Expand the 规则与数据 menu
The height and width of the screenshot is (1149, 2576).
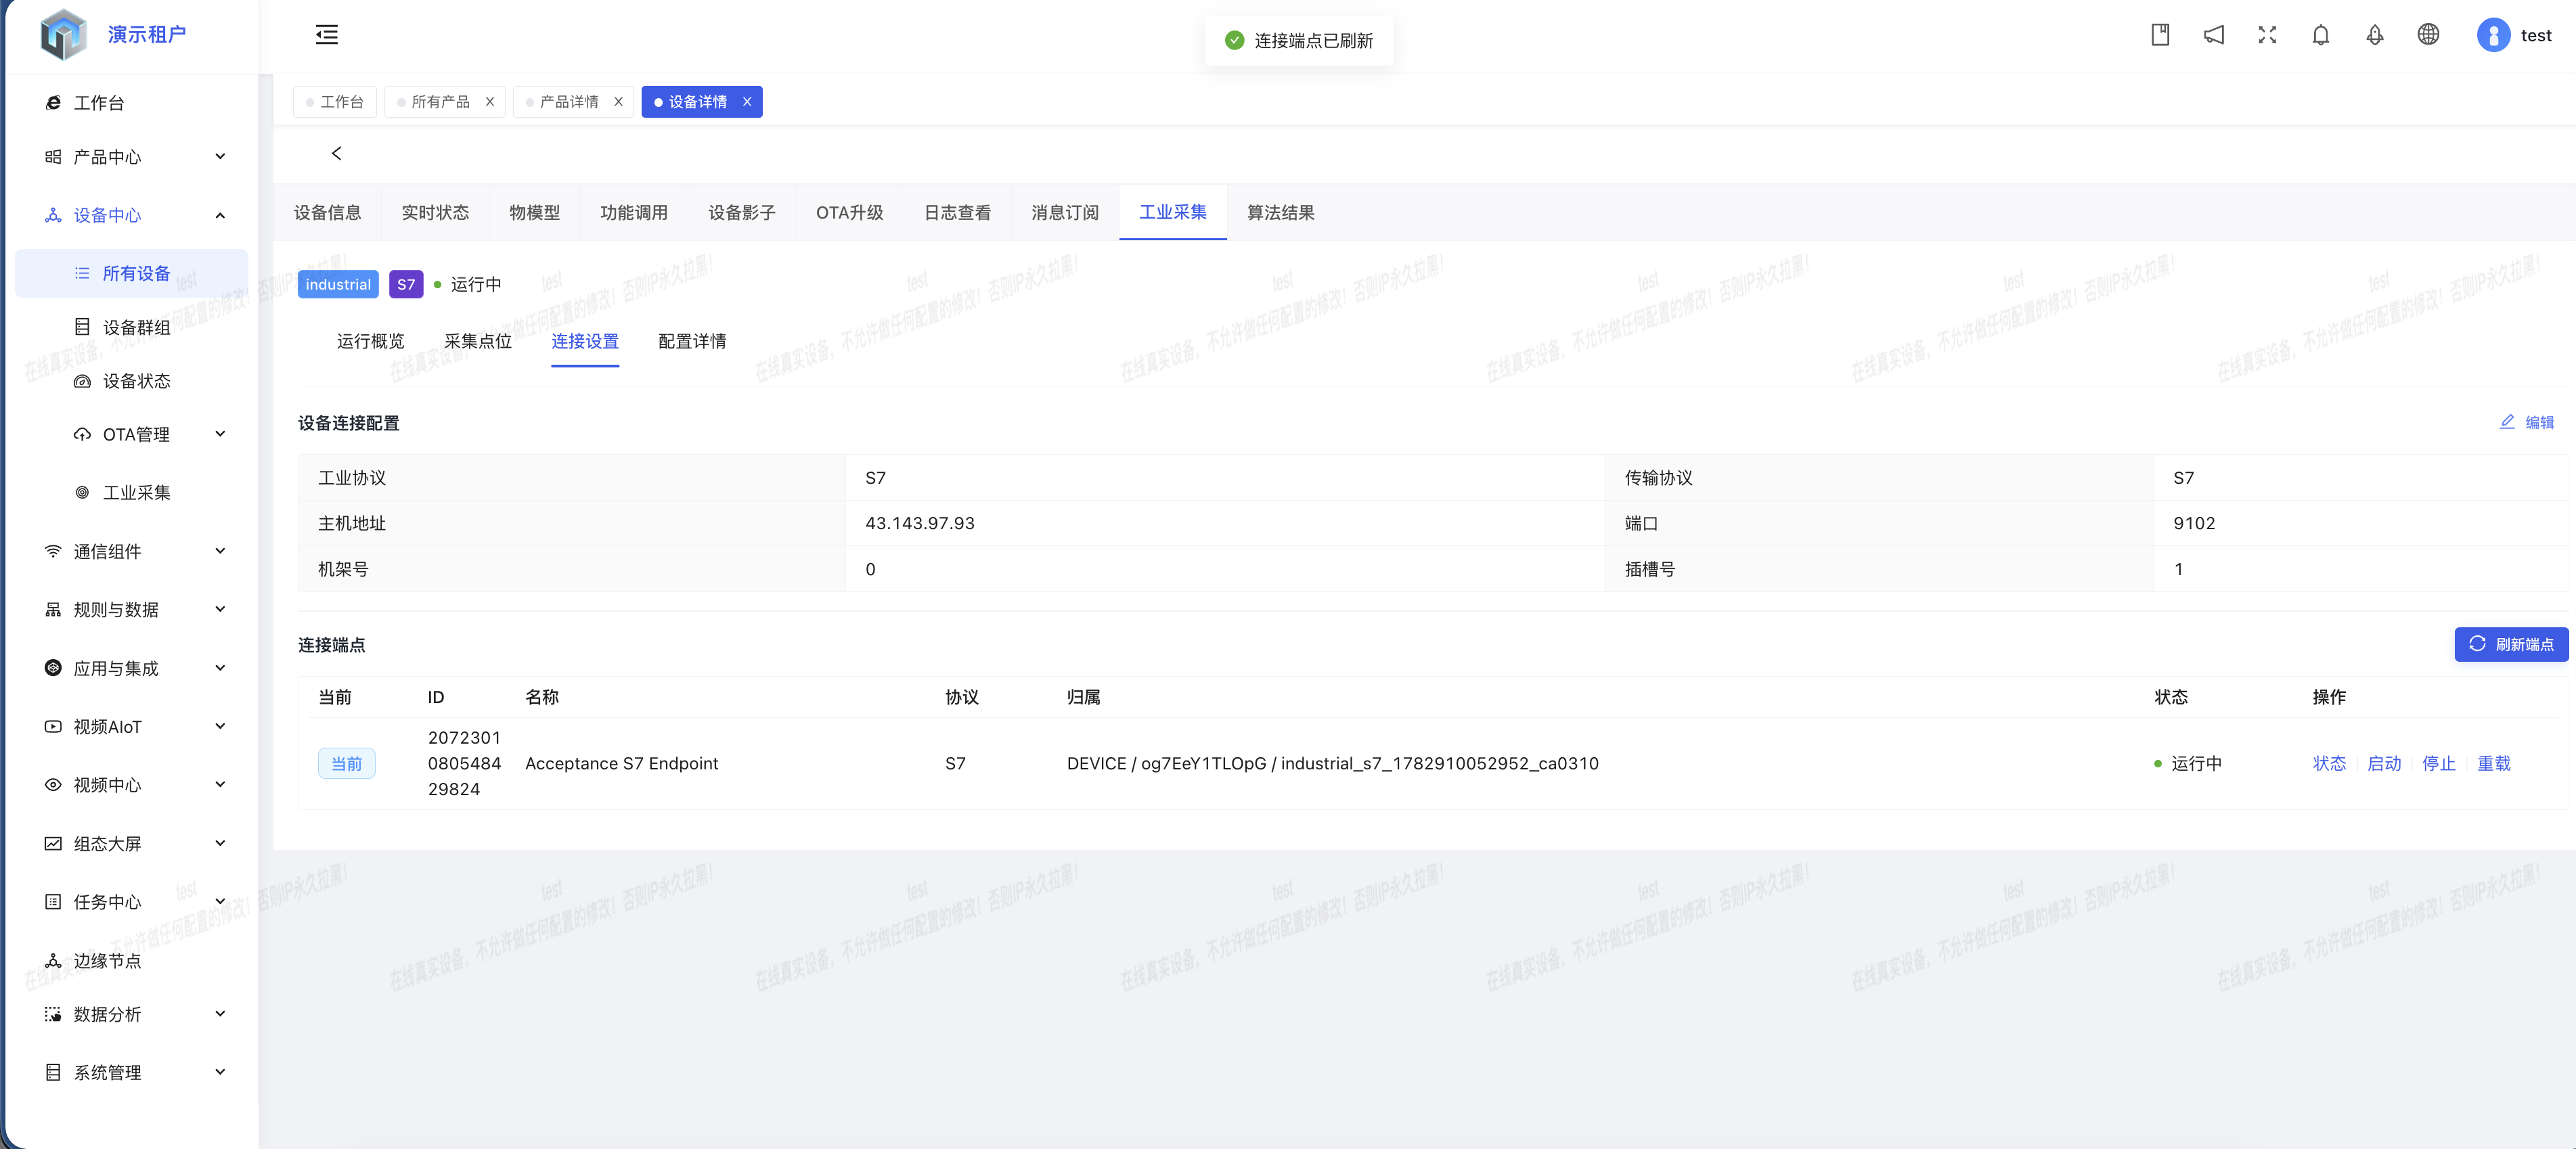(131, 609)
